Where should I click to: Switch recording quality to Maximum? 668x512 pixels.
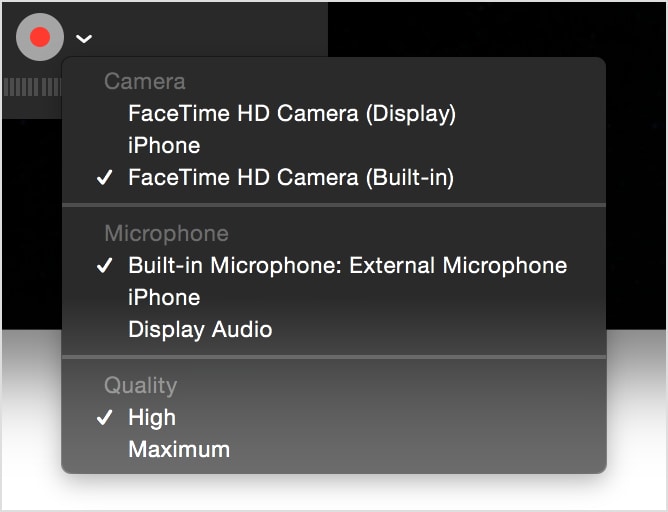pyautogui.click(x=179, y=450)
